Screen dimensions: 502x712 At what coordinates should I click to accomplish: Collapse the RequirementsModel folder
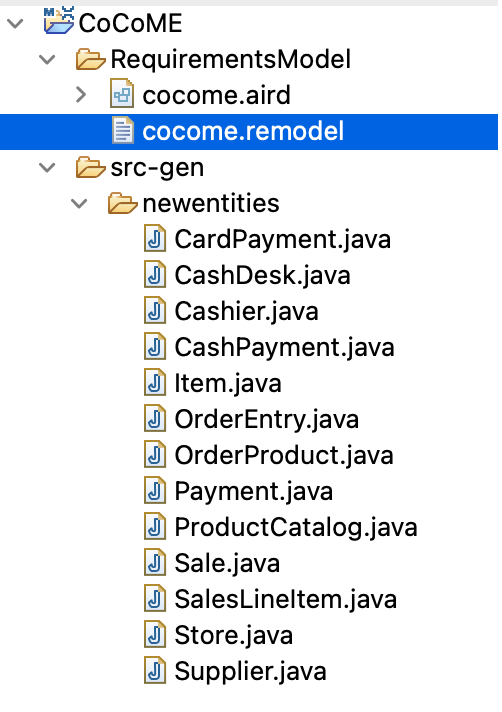point(47,59)
